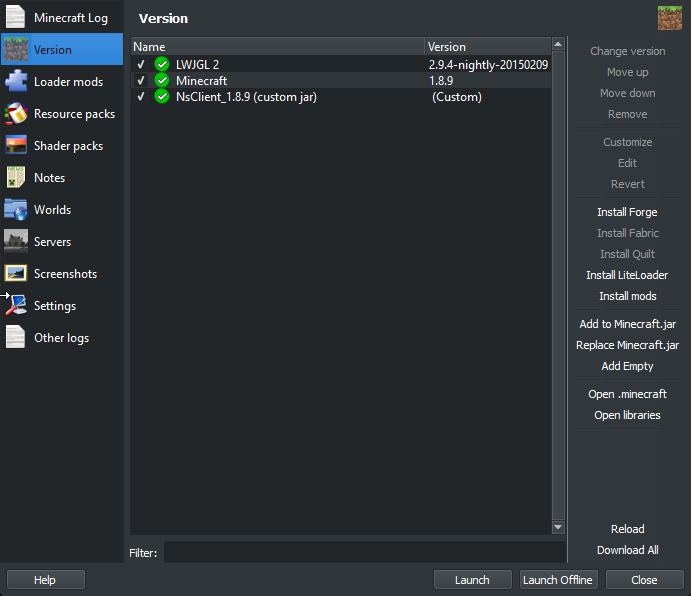Switch to Worlds page
The image size is (691, 596).
[62, 209]
